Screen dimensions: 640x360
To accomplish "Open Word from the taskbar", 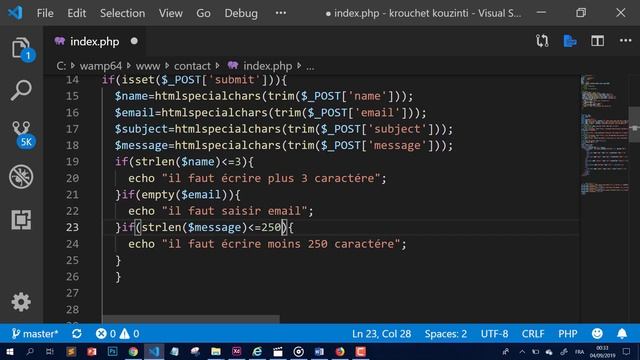I will pyautogui.click(x=319, y=351).
